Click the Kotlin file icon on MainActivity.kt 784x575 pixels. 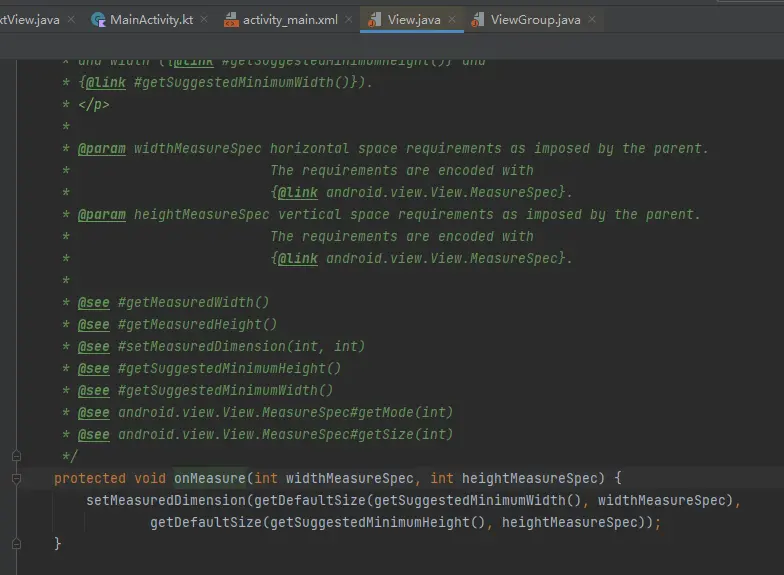tap(98, 20)
